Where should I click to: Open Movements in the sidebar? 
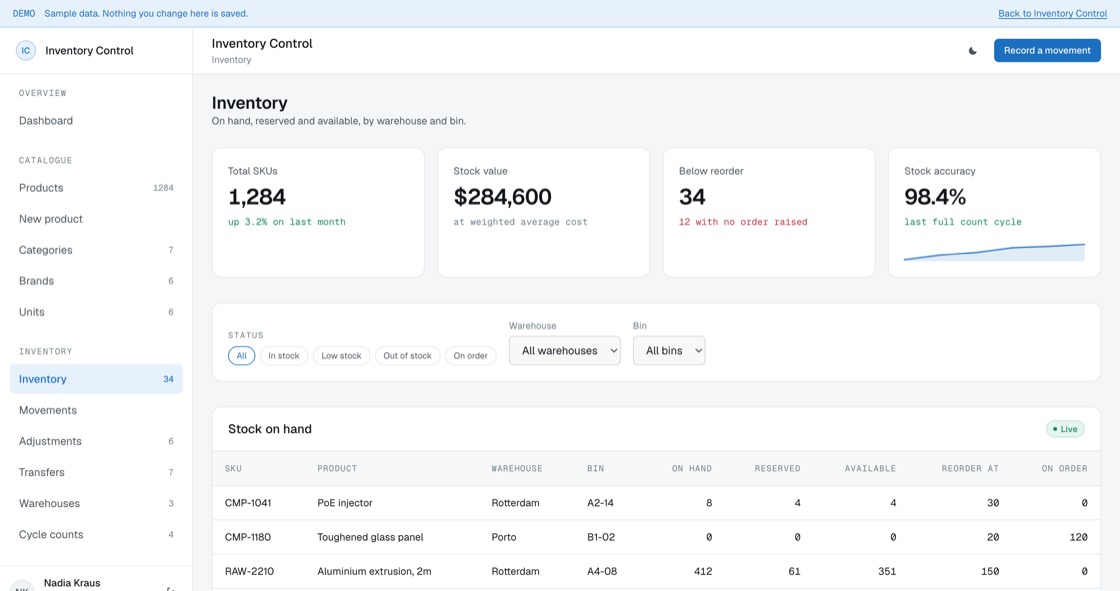tap(96, 410)
